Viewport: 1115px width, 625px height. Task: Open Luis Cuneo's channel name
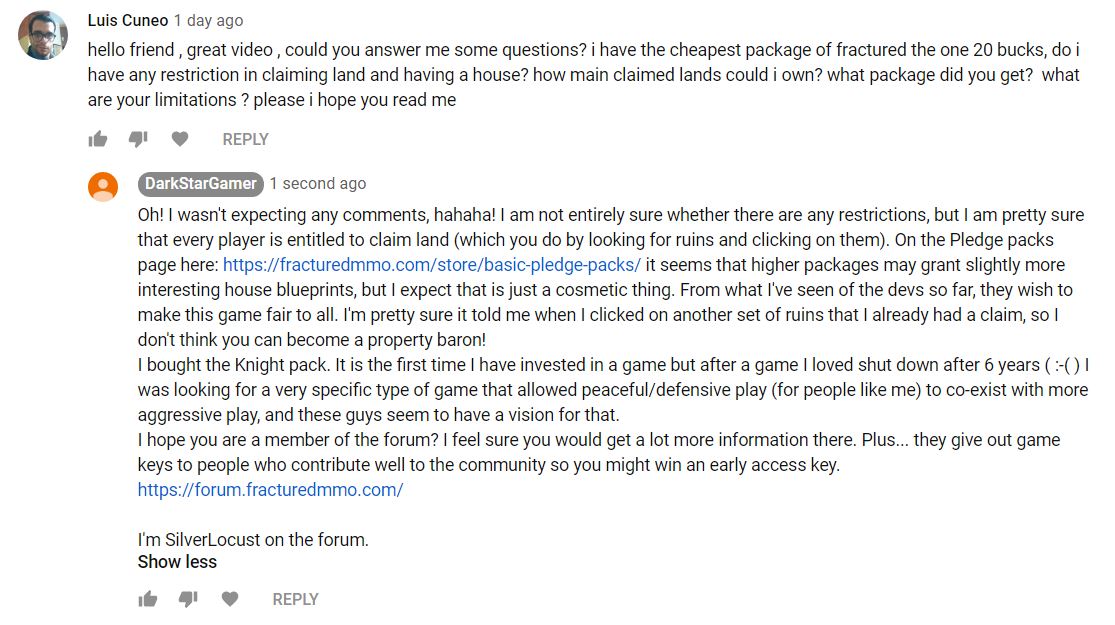pos(128,20)
